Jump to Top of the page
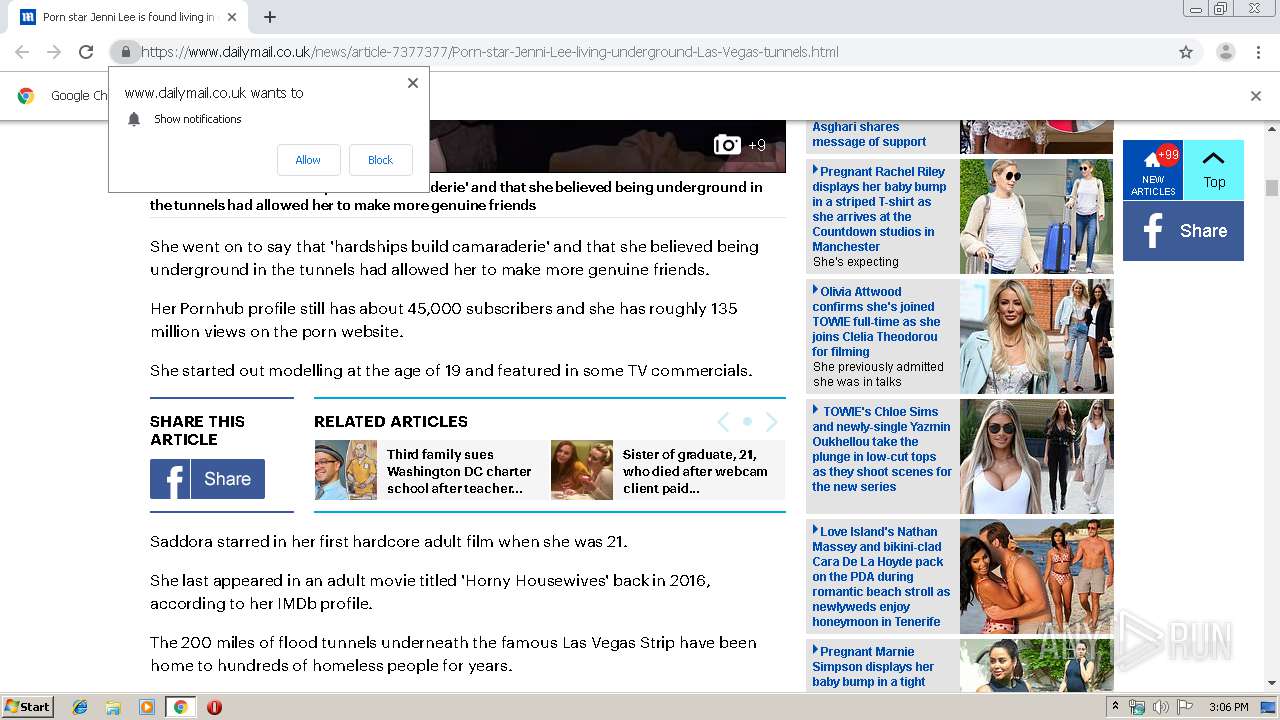The height and width of the screenshot is (720, 1280). tap(1214, 170)
